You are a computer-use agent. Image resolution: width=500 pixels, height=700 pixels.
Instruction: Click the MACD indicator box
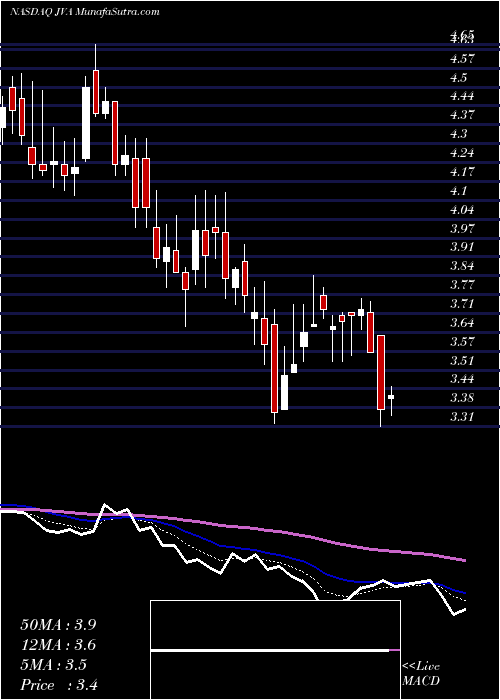275,650
